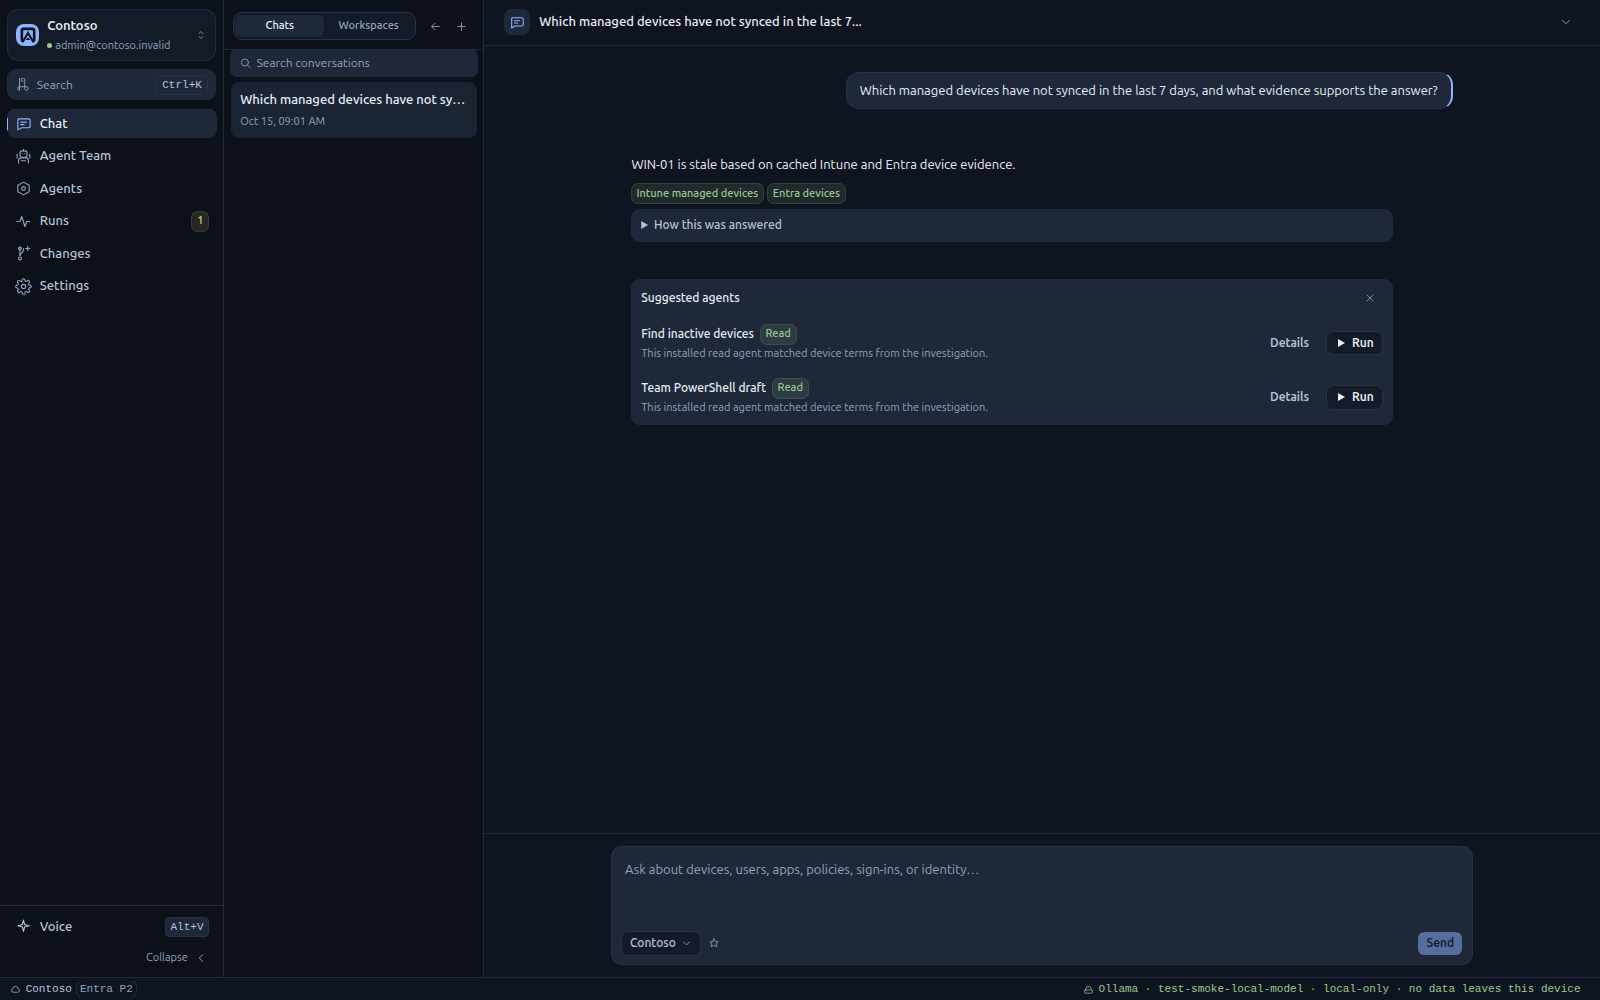Switch to the Workspaces tab

point(368,25)
